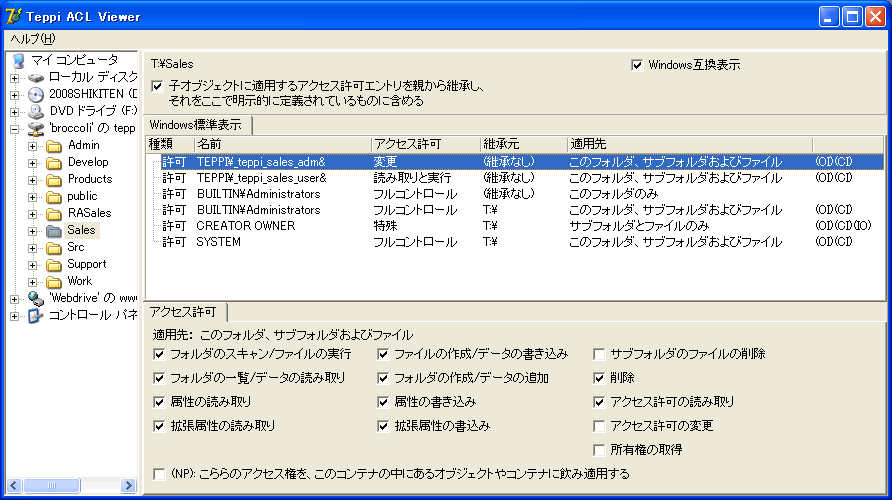
Task: Toggle 属性の読み取り checkbox
Action: [x=159, y=402]
